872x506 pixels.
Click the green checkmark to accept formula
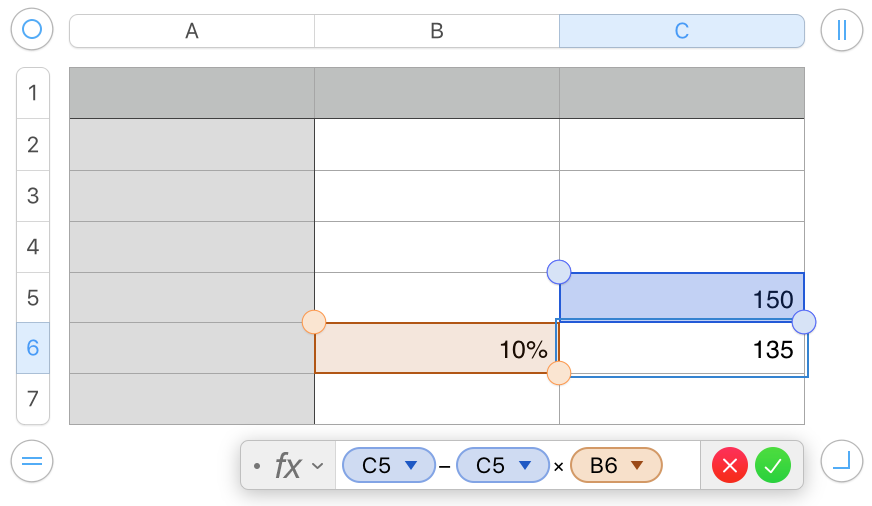point(773,465)
